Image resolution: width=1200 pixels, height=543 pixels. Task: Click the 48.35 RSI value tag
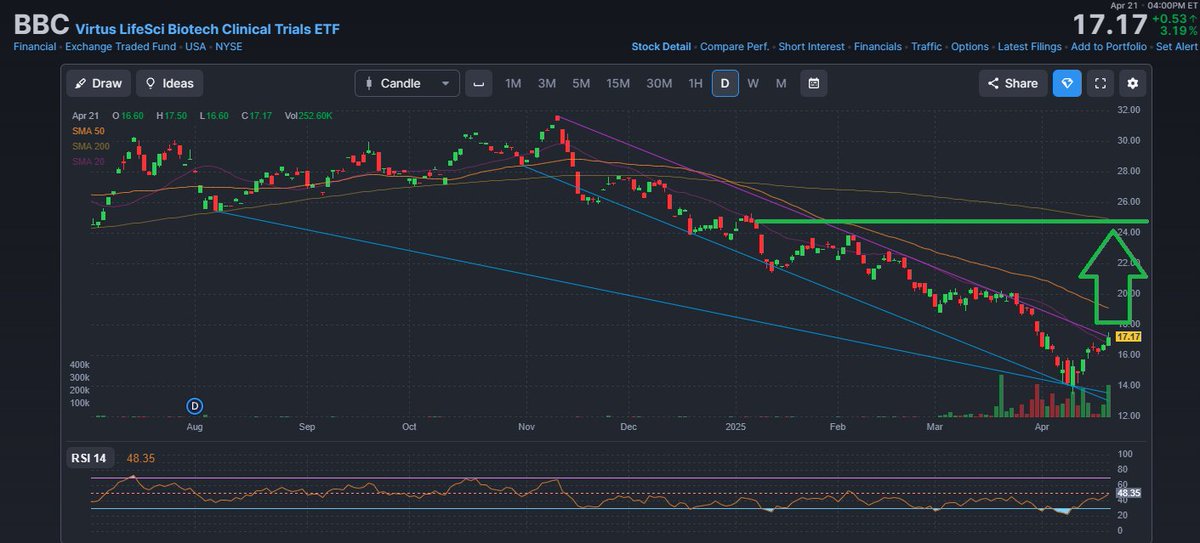[1128, 493]
